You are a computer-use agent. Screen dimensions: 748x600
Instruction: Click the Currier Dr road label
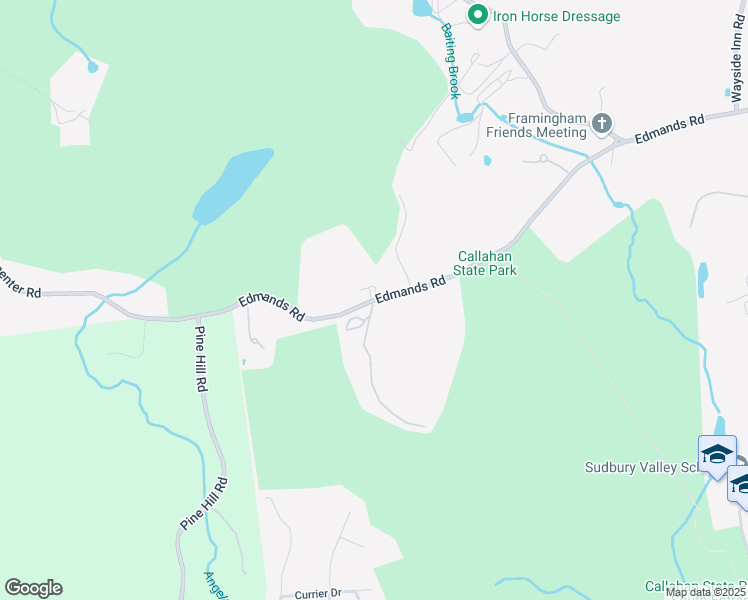coord(318,593)
